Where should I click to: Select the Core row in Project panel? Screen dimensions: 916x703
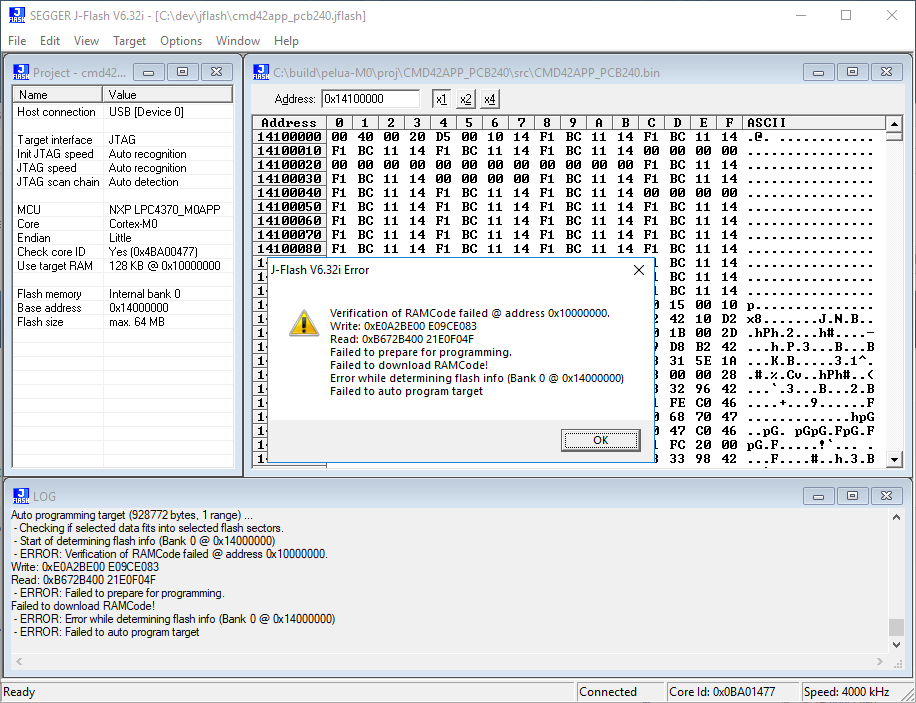point(123,224)
